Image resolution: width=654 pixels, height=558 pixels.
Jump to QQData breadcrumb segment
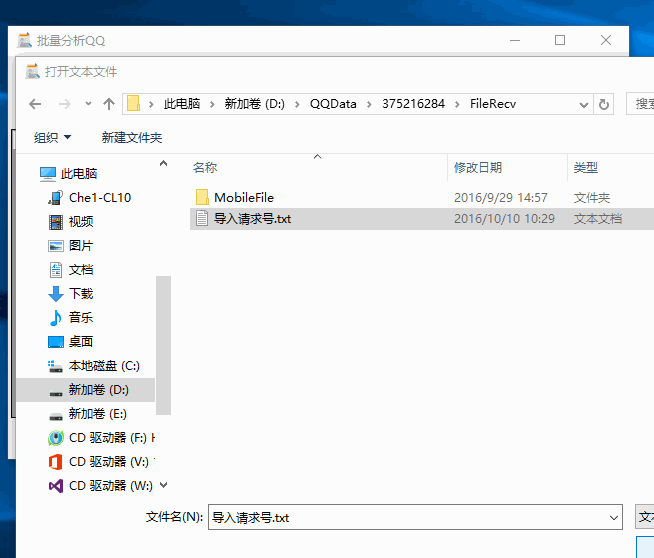[333, 104]
